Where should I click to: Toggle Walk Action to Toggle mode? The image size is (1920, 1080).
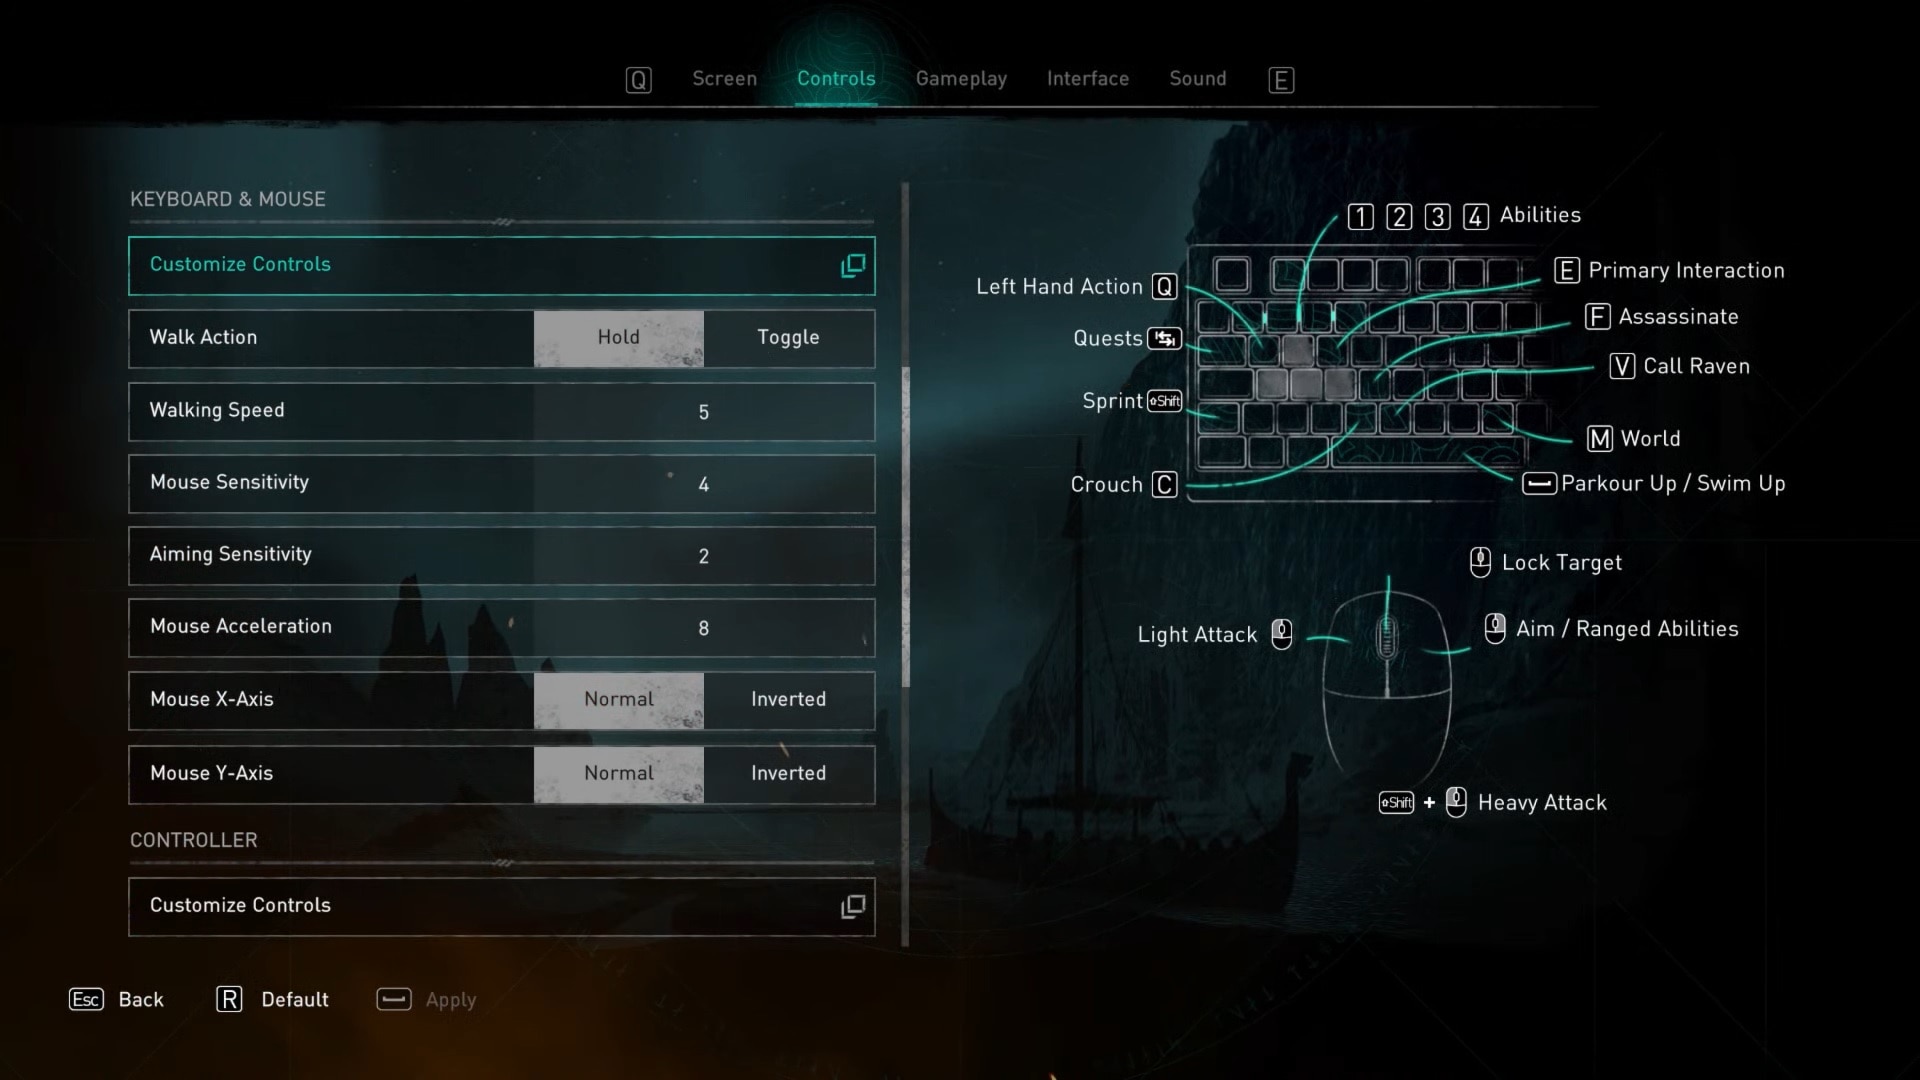click(787, 338)
